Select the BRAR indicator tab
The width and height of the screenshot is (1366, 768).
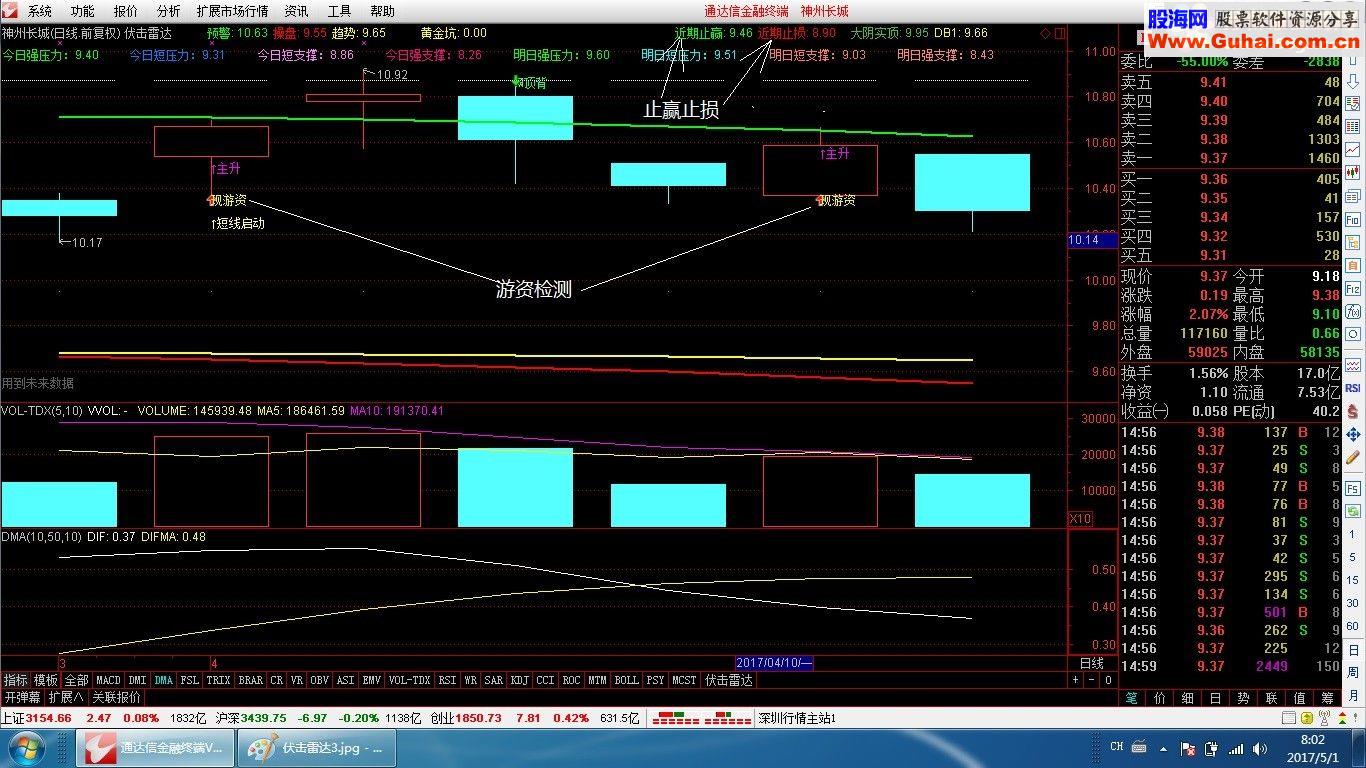click(250, 680)
